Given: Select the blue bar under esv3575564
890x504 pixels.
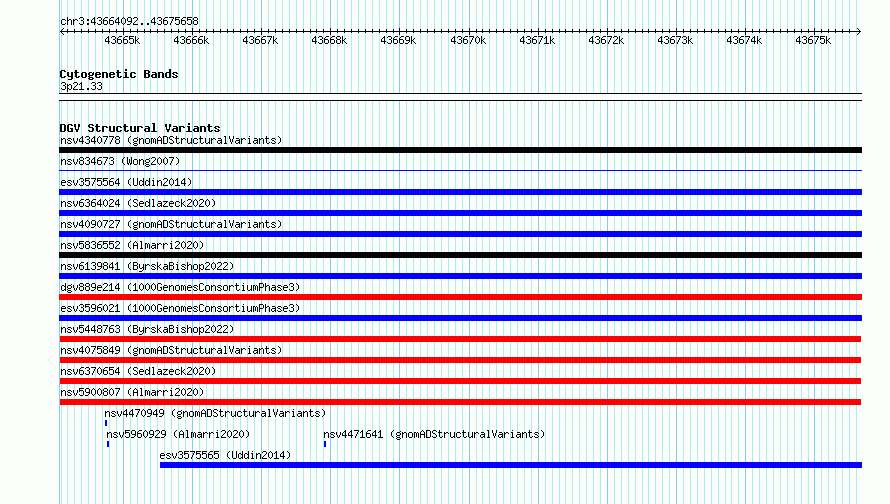Looking at the screenshot, I should pos(460,192).
